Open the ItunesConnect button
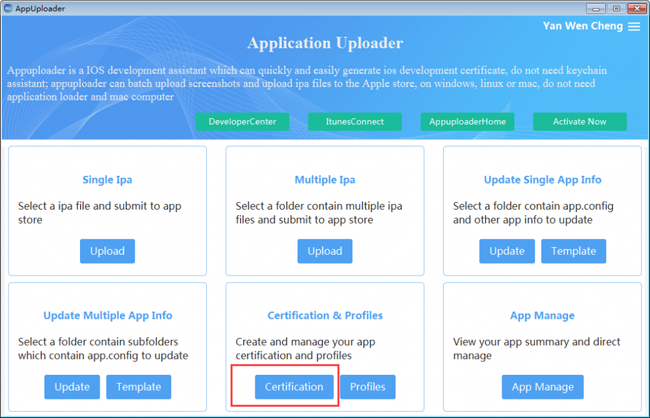 pyautogui.click(x=355, y=122)
